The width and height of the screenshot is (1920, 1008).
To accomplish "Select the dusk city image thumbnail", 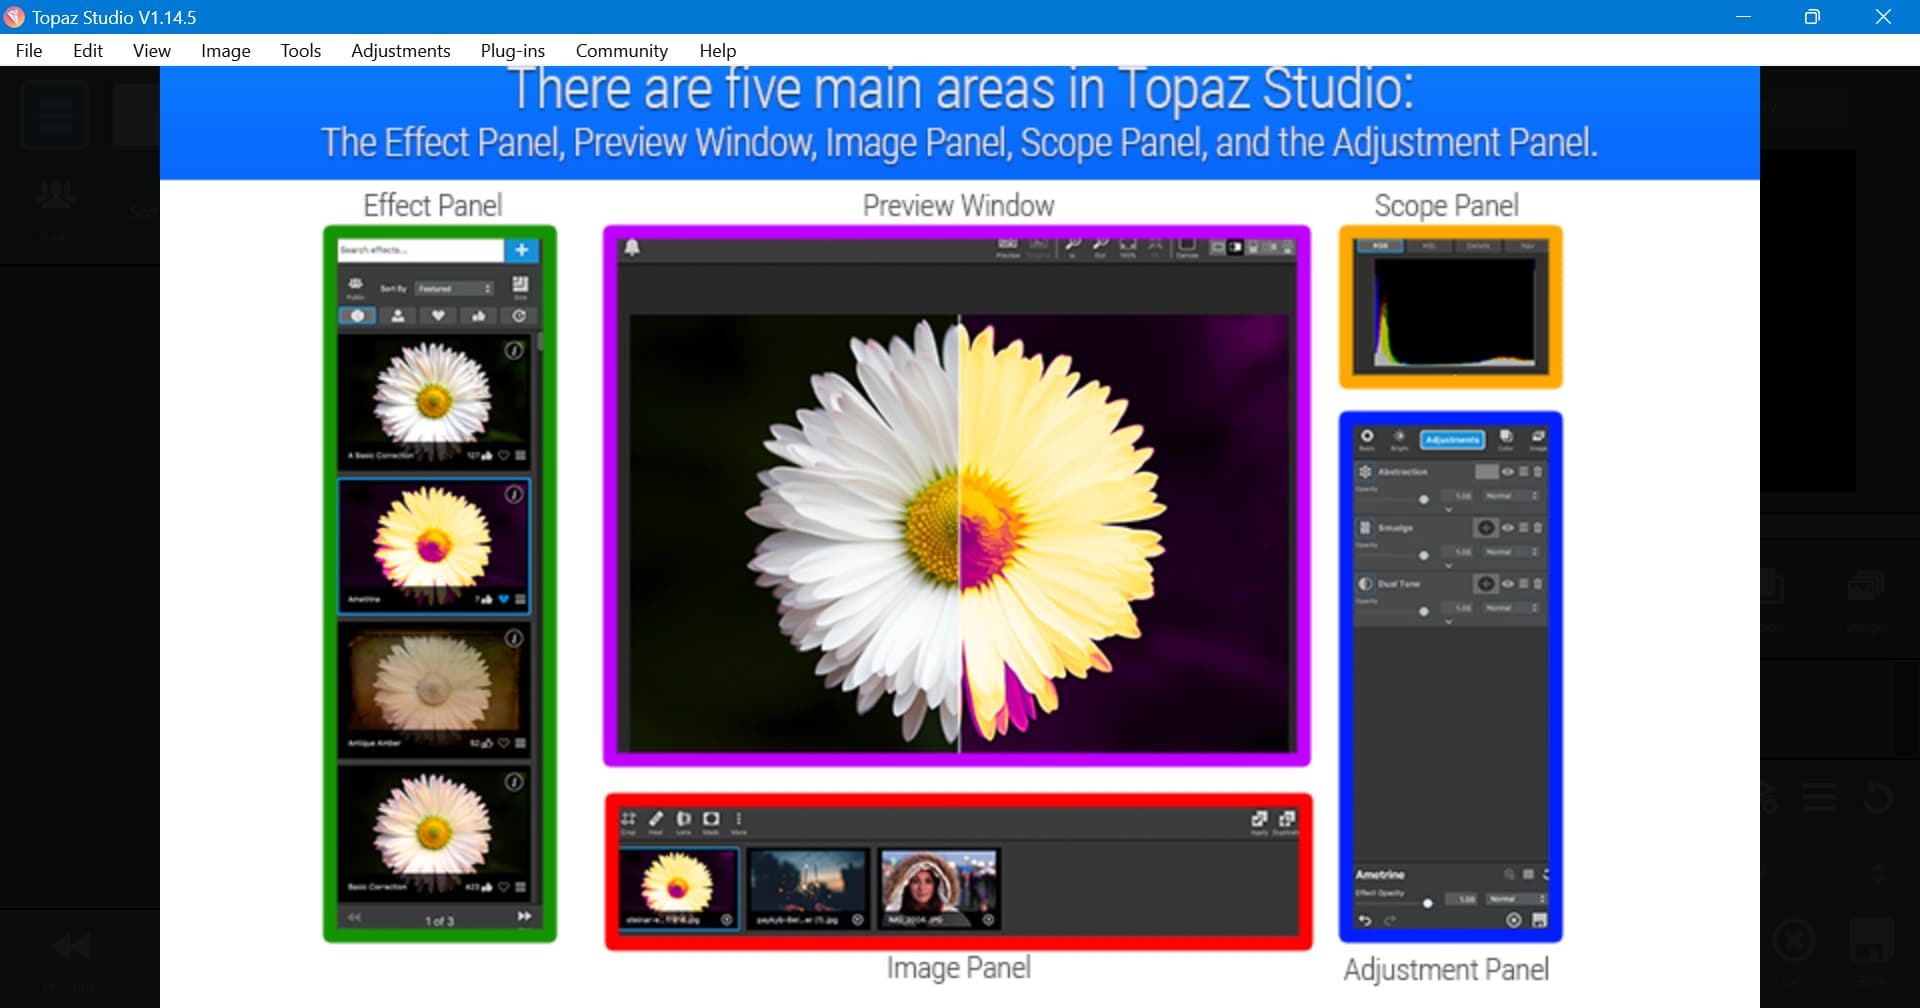I will coord(808,889).
